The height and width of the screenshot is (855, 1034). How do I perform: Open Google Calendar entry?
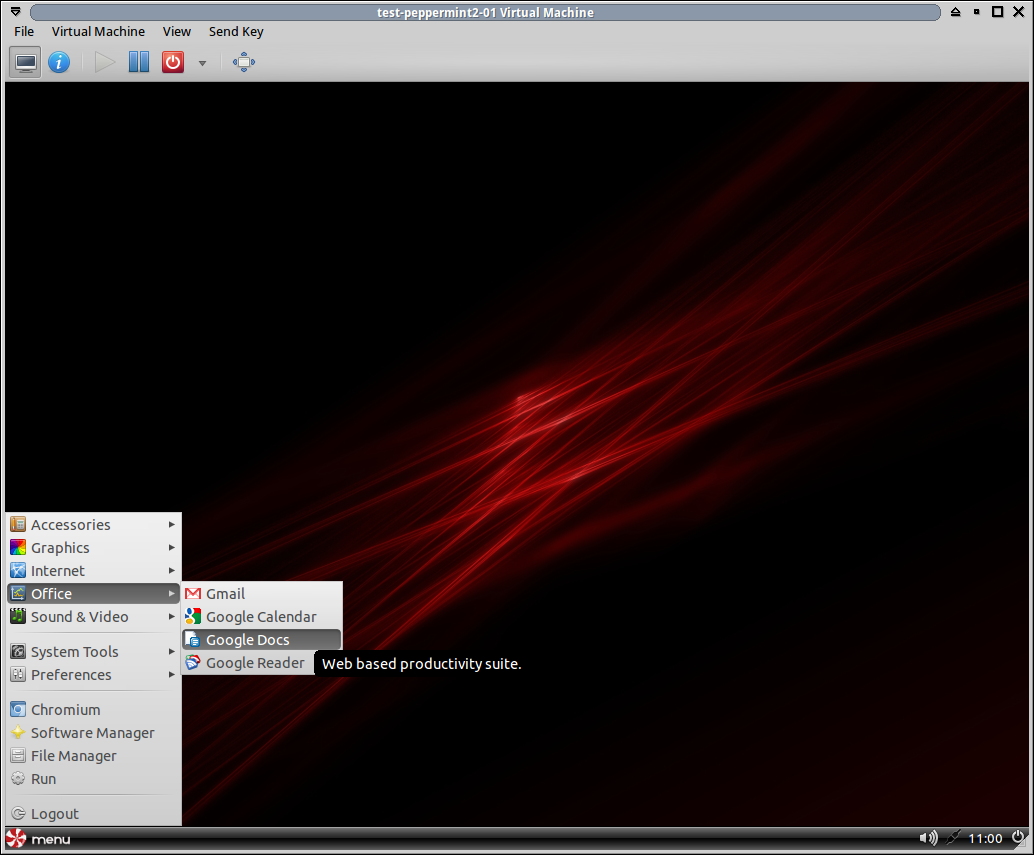tap(262, 617)
